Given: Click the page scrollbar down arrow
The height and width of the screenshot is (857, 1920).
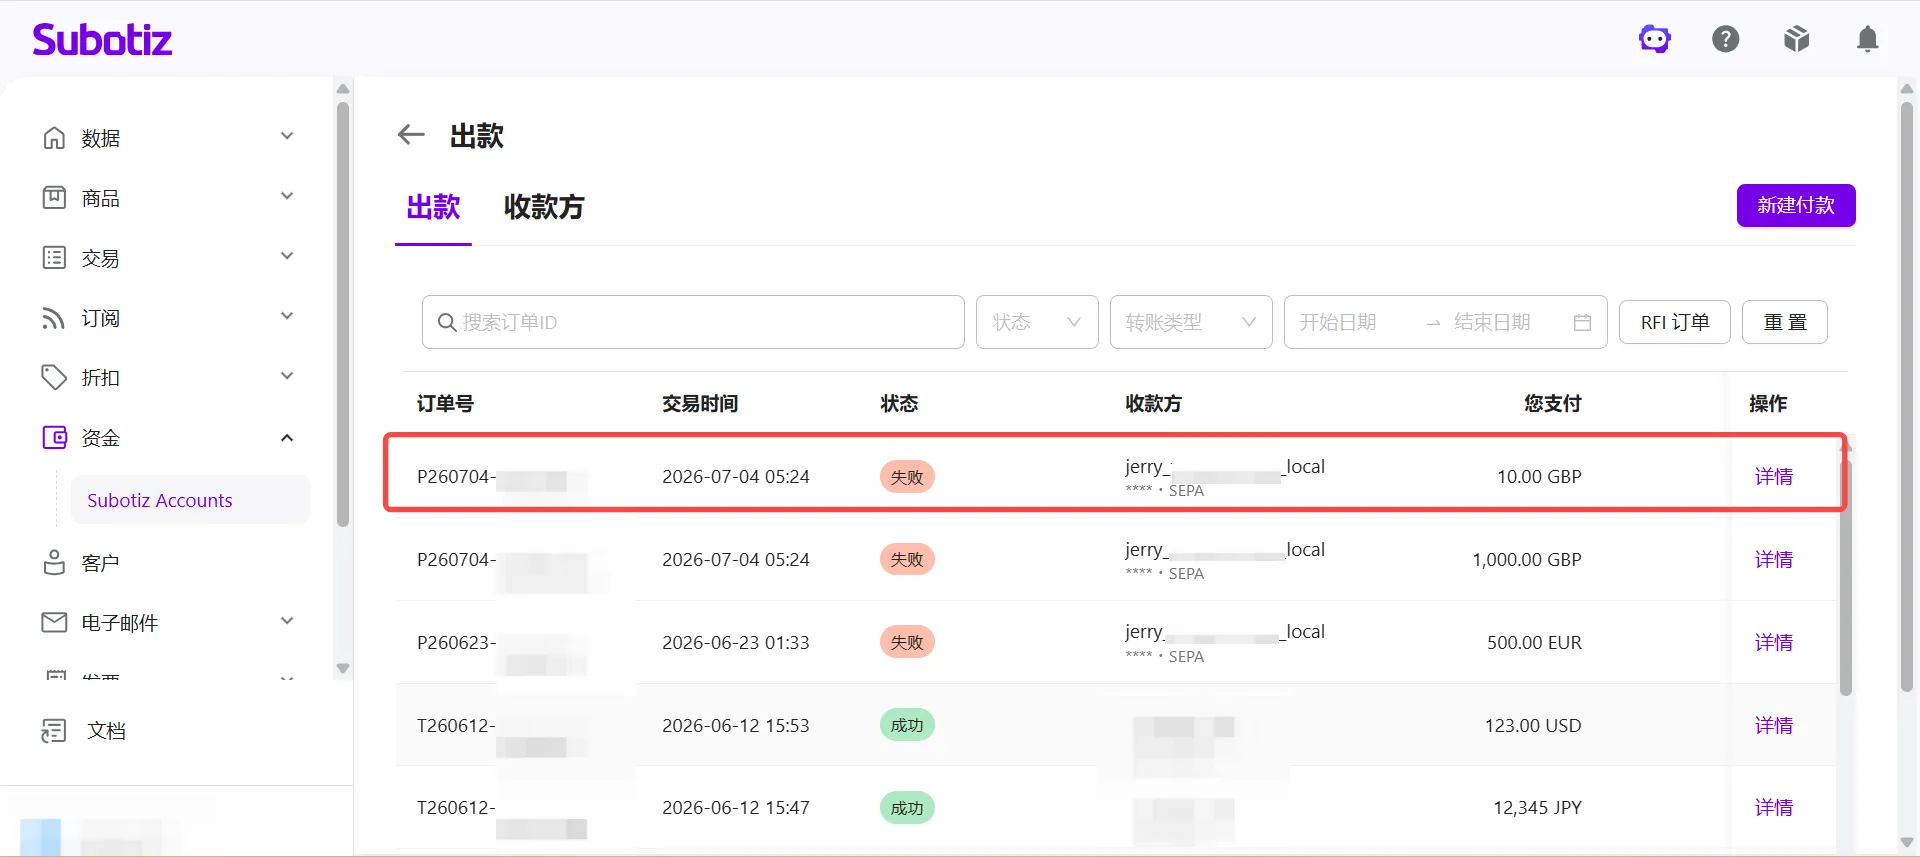Looking at the screenshot, I should 1907,843.
